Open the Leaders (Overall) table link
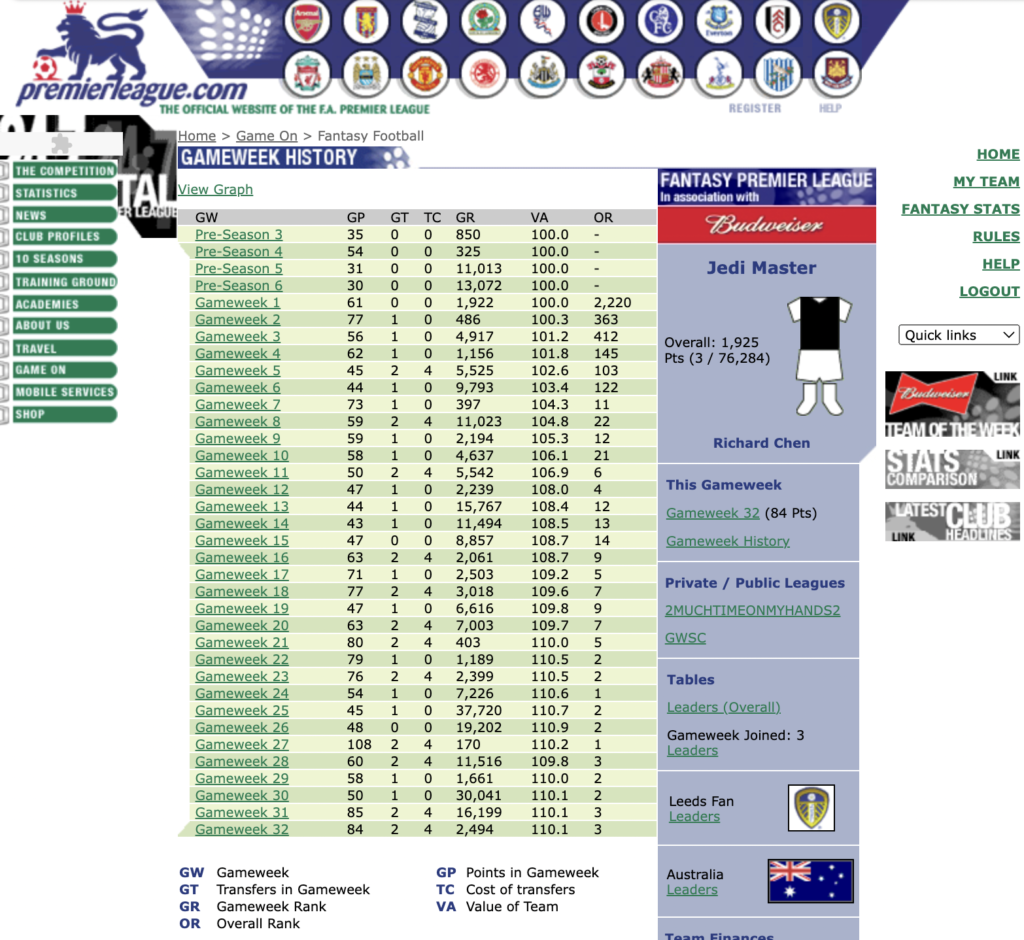1024x940 pixels. coord(724,707)
